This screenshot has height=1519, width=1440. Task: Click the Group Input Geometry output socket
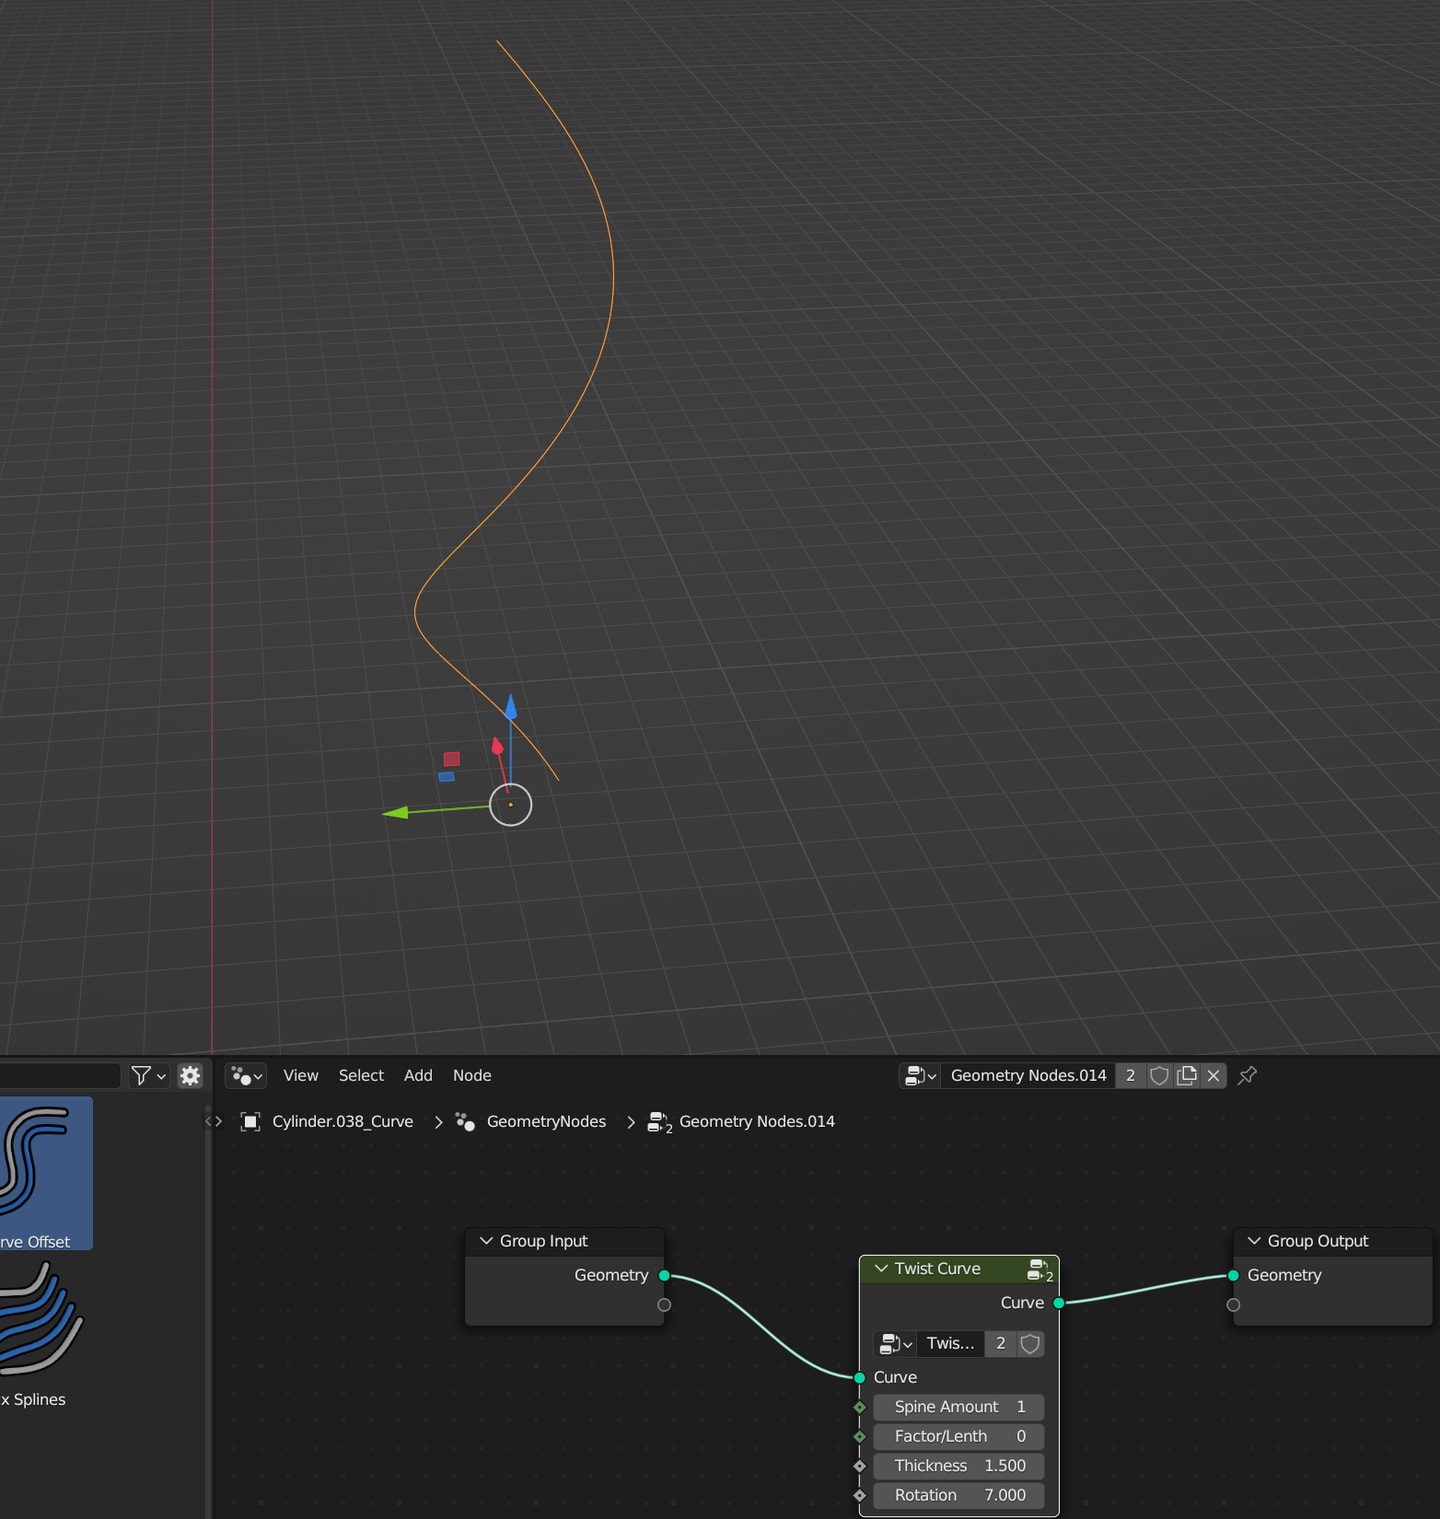point(664,1276)
